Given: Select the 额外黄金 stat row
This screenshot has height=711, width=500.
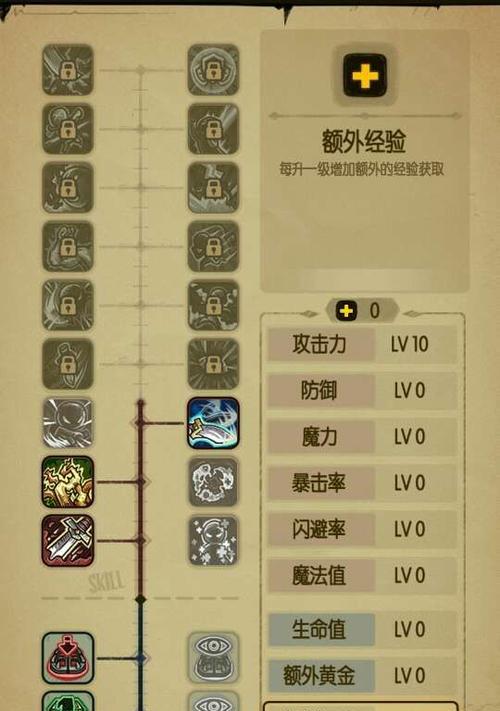Looking at the screenshot, I should coord(362,676).
